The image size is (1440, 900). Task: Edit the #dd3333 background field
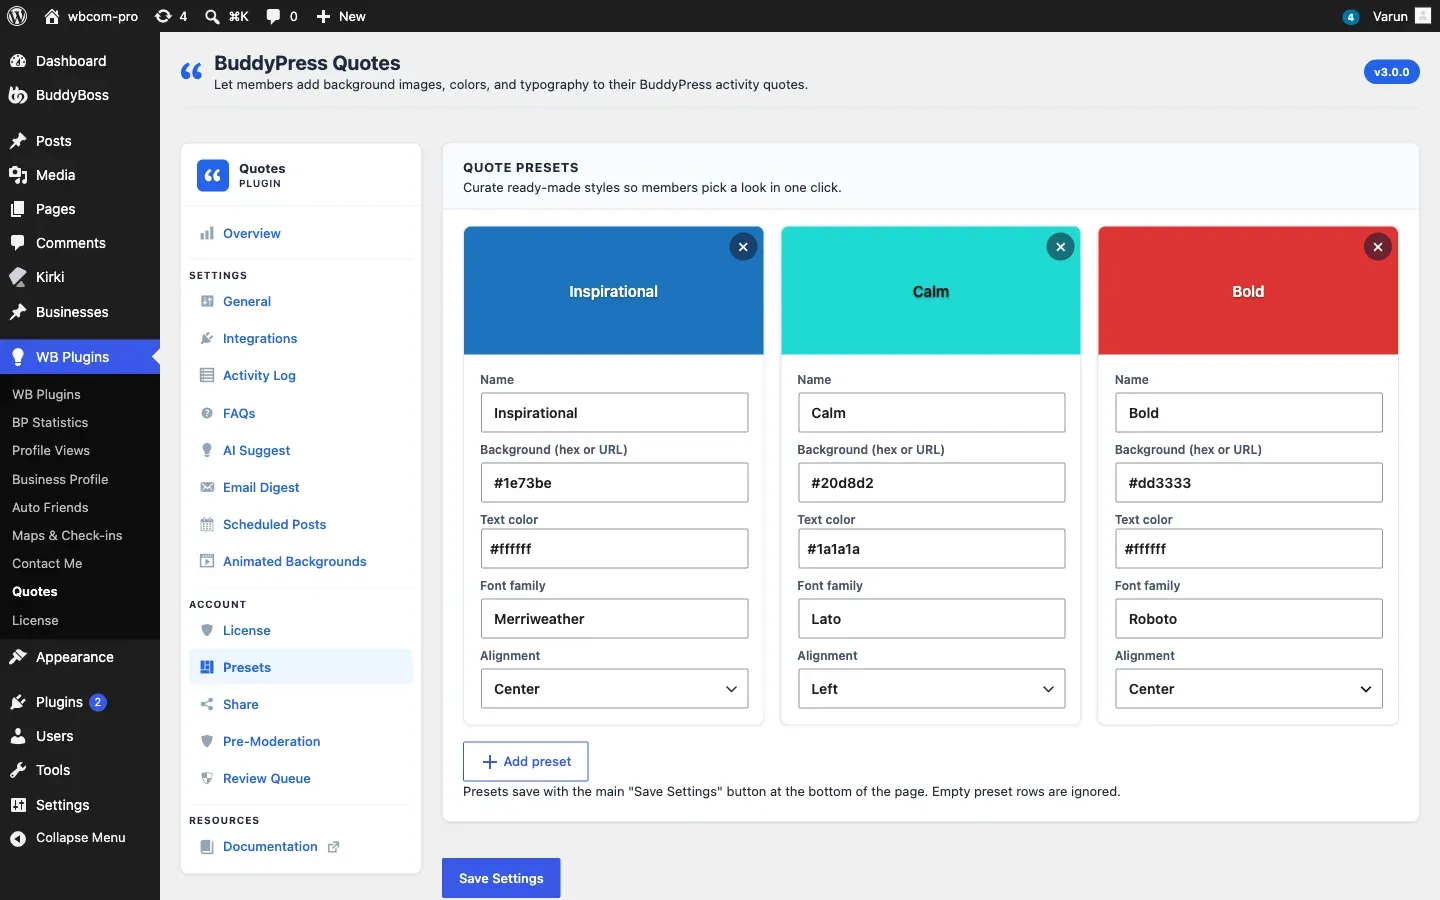click(x=1248, y=483)
